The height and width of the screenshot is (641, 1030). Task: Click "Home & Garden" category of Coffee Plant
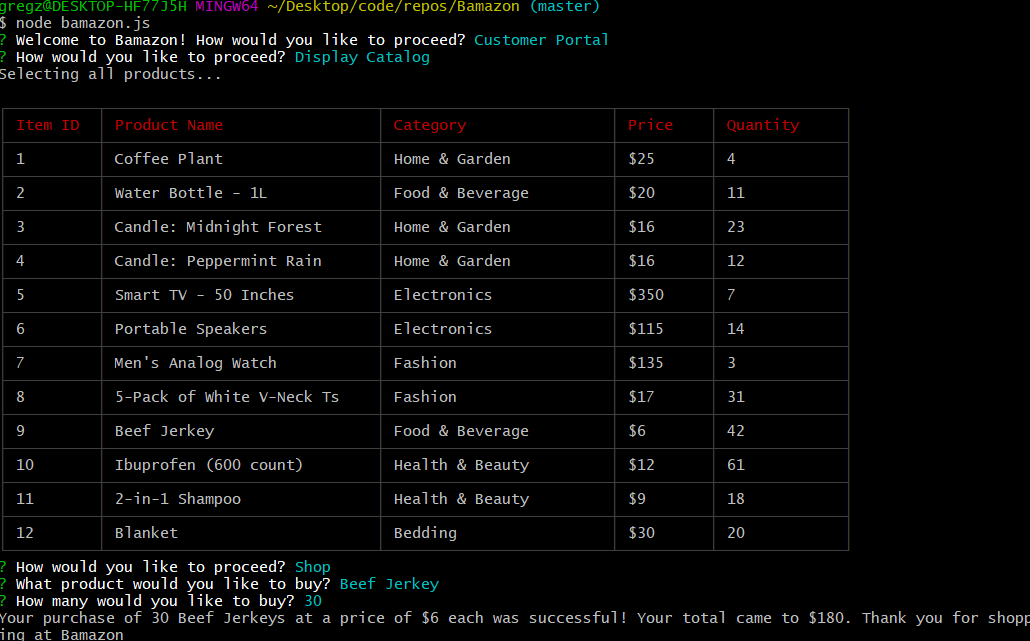[452, 159]
